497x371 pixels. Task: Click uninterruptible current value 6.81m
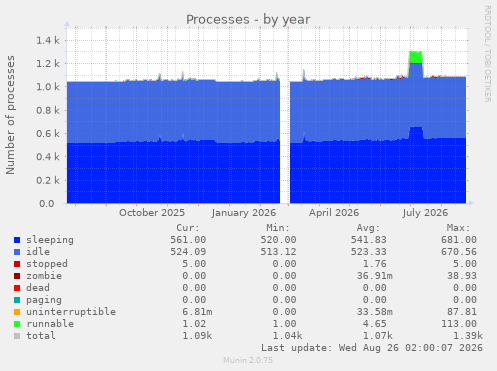click(x=197, y=312)
